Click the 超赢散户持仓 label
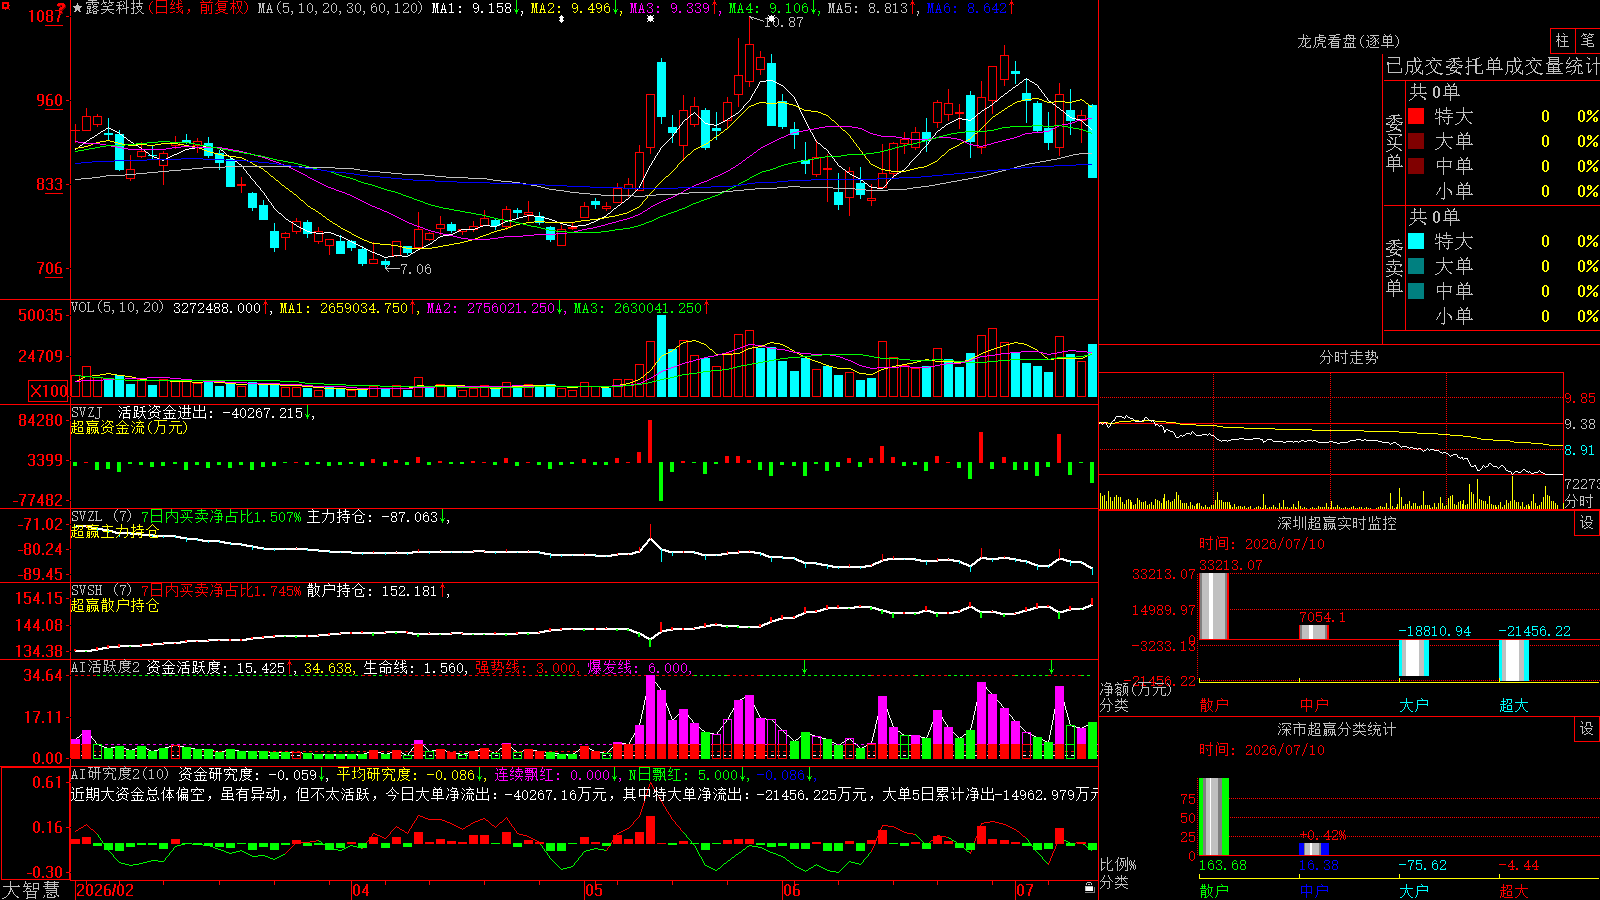The image size is (1600, 900). click(x=115, y=605)
